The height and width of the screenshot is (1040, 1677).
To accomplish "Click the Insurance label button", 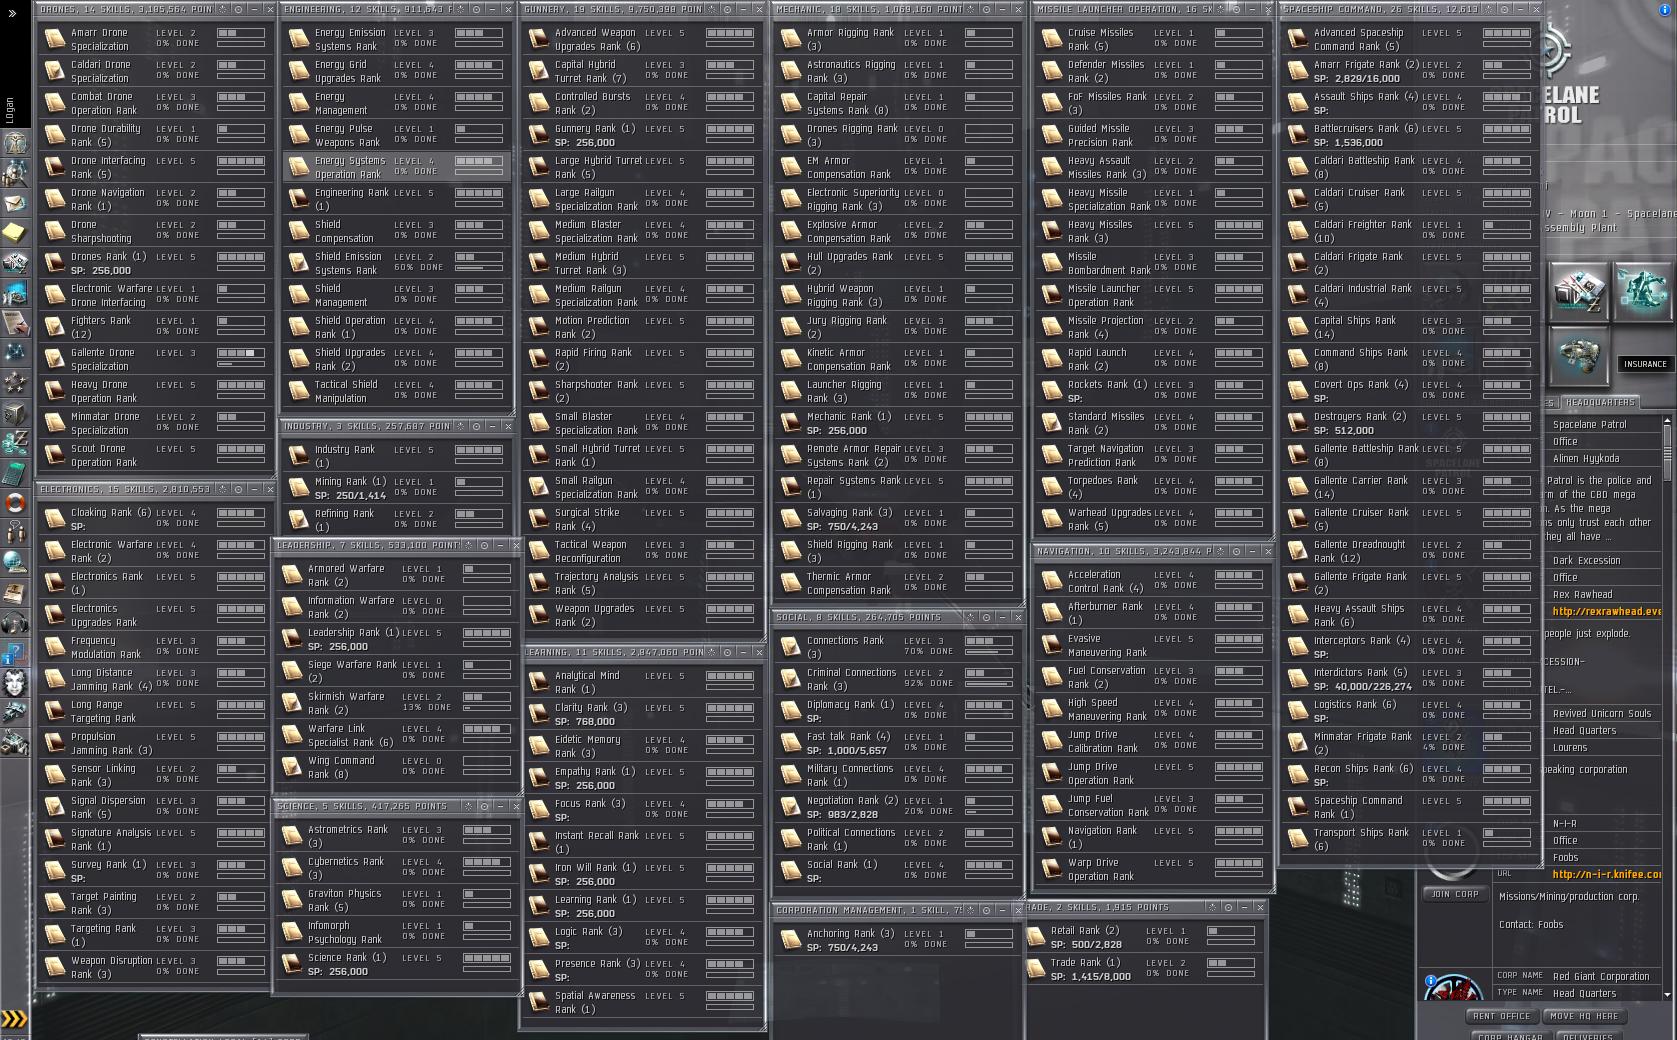I will (x=1645, y=364).
